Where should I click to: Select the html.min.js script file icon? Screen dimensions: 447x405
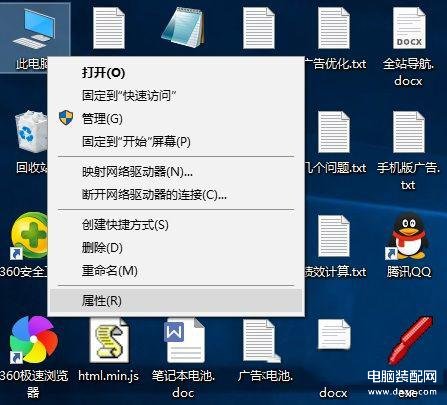(x=109, y=340)
